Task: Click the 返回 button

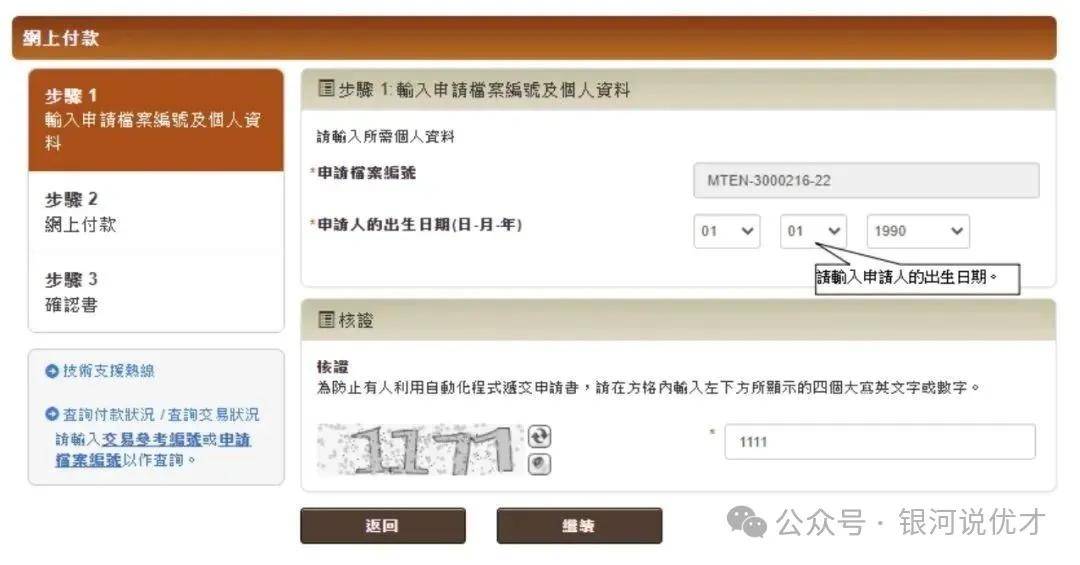Action: pos(383,526)
